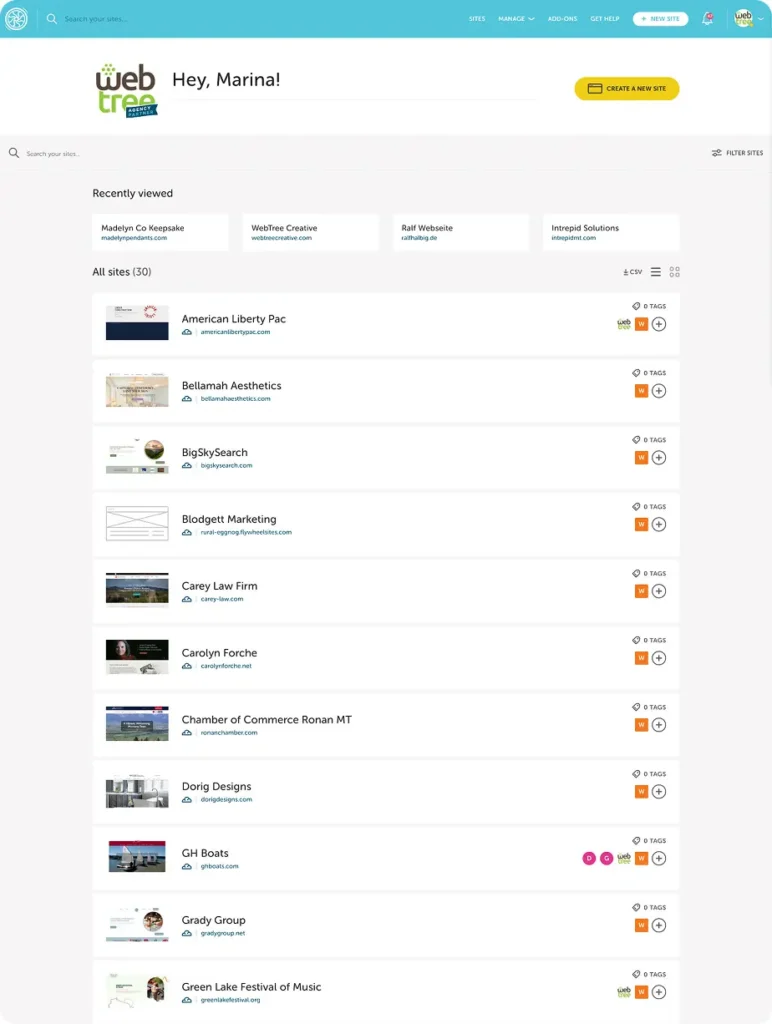Download sites list as CSV
This screenshot has height=1024, width=772.
point(633,272)
